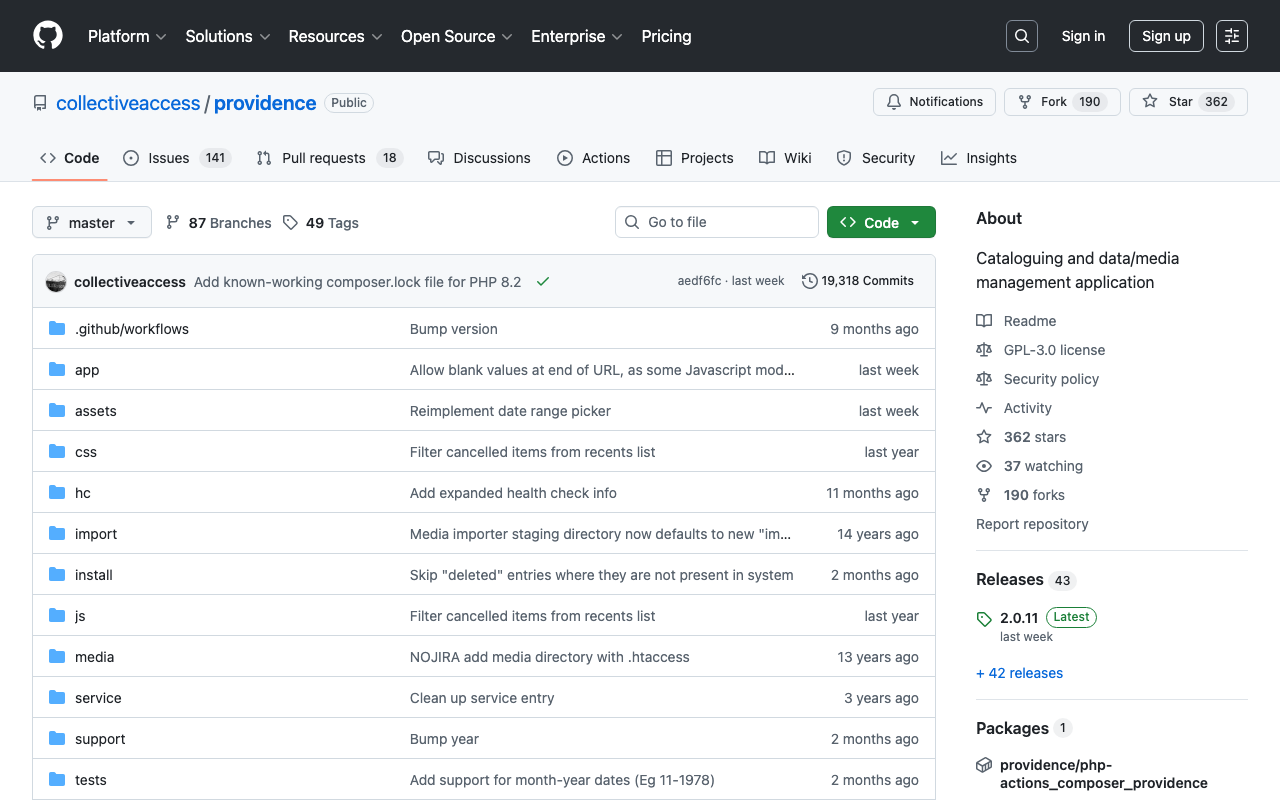The width and height of the screenshot is (1280, 800).
Task: Click the Go to file search field
Action: point(717,222)
